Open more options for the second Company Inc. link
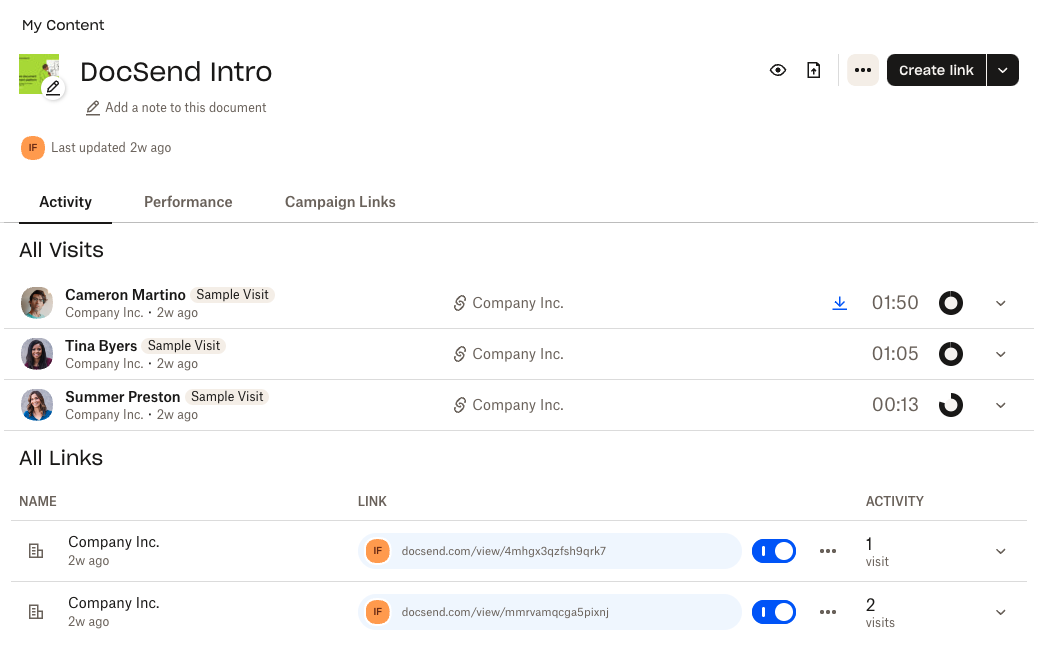 828,612
